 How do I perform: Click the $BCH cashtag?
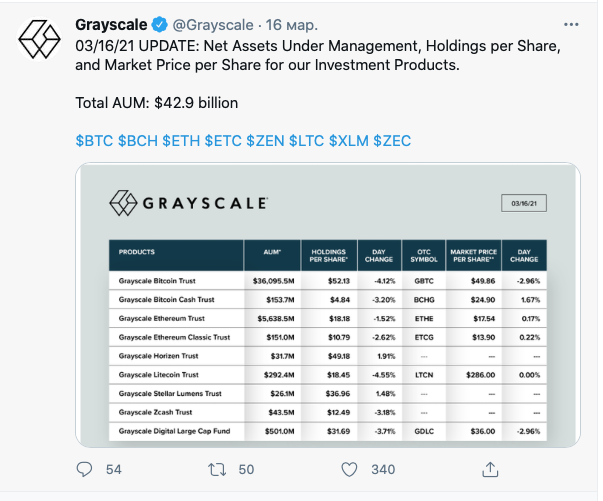pos(137,140)
